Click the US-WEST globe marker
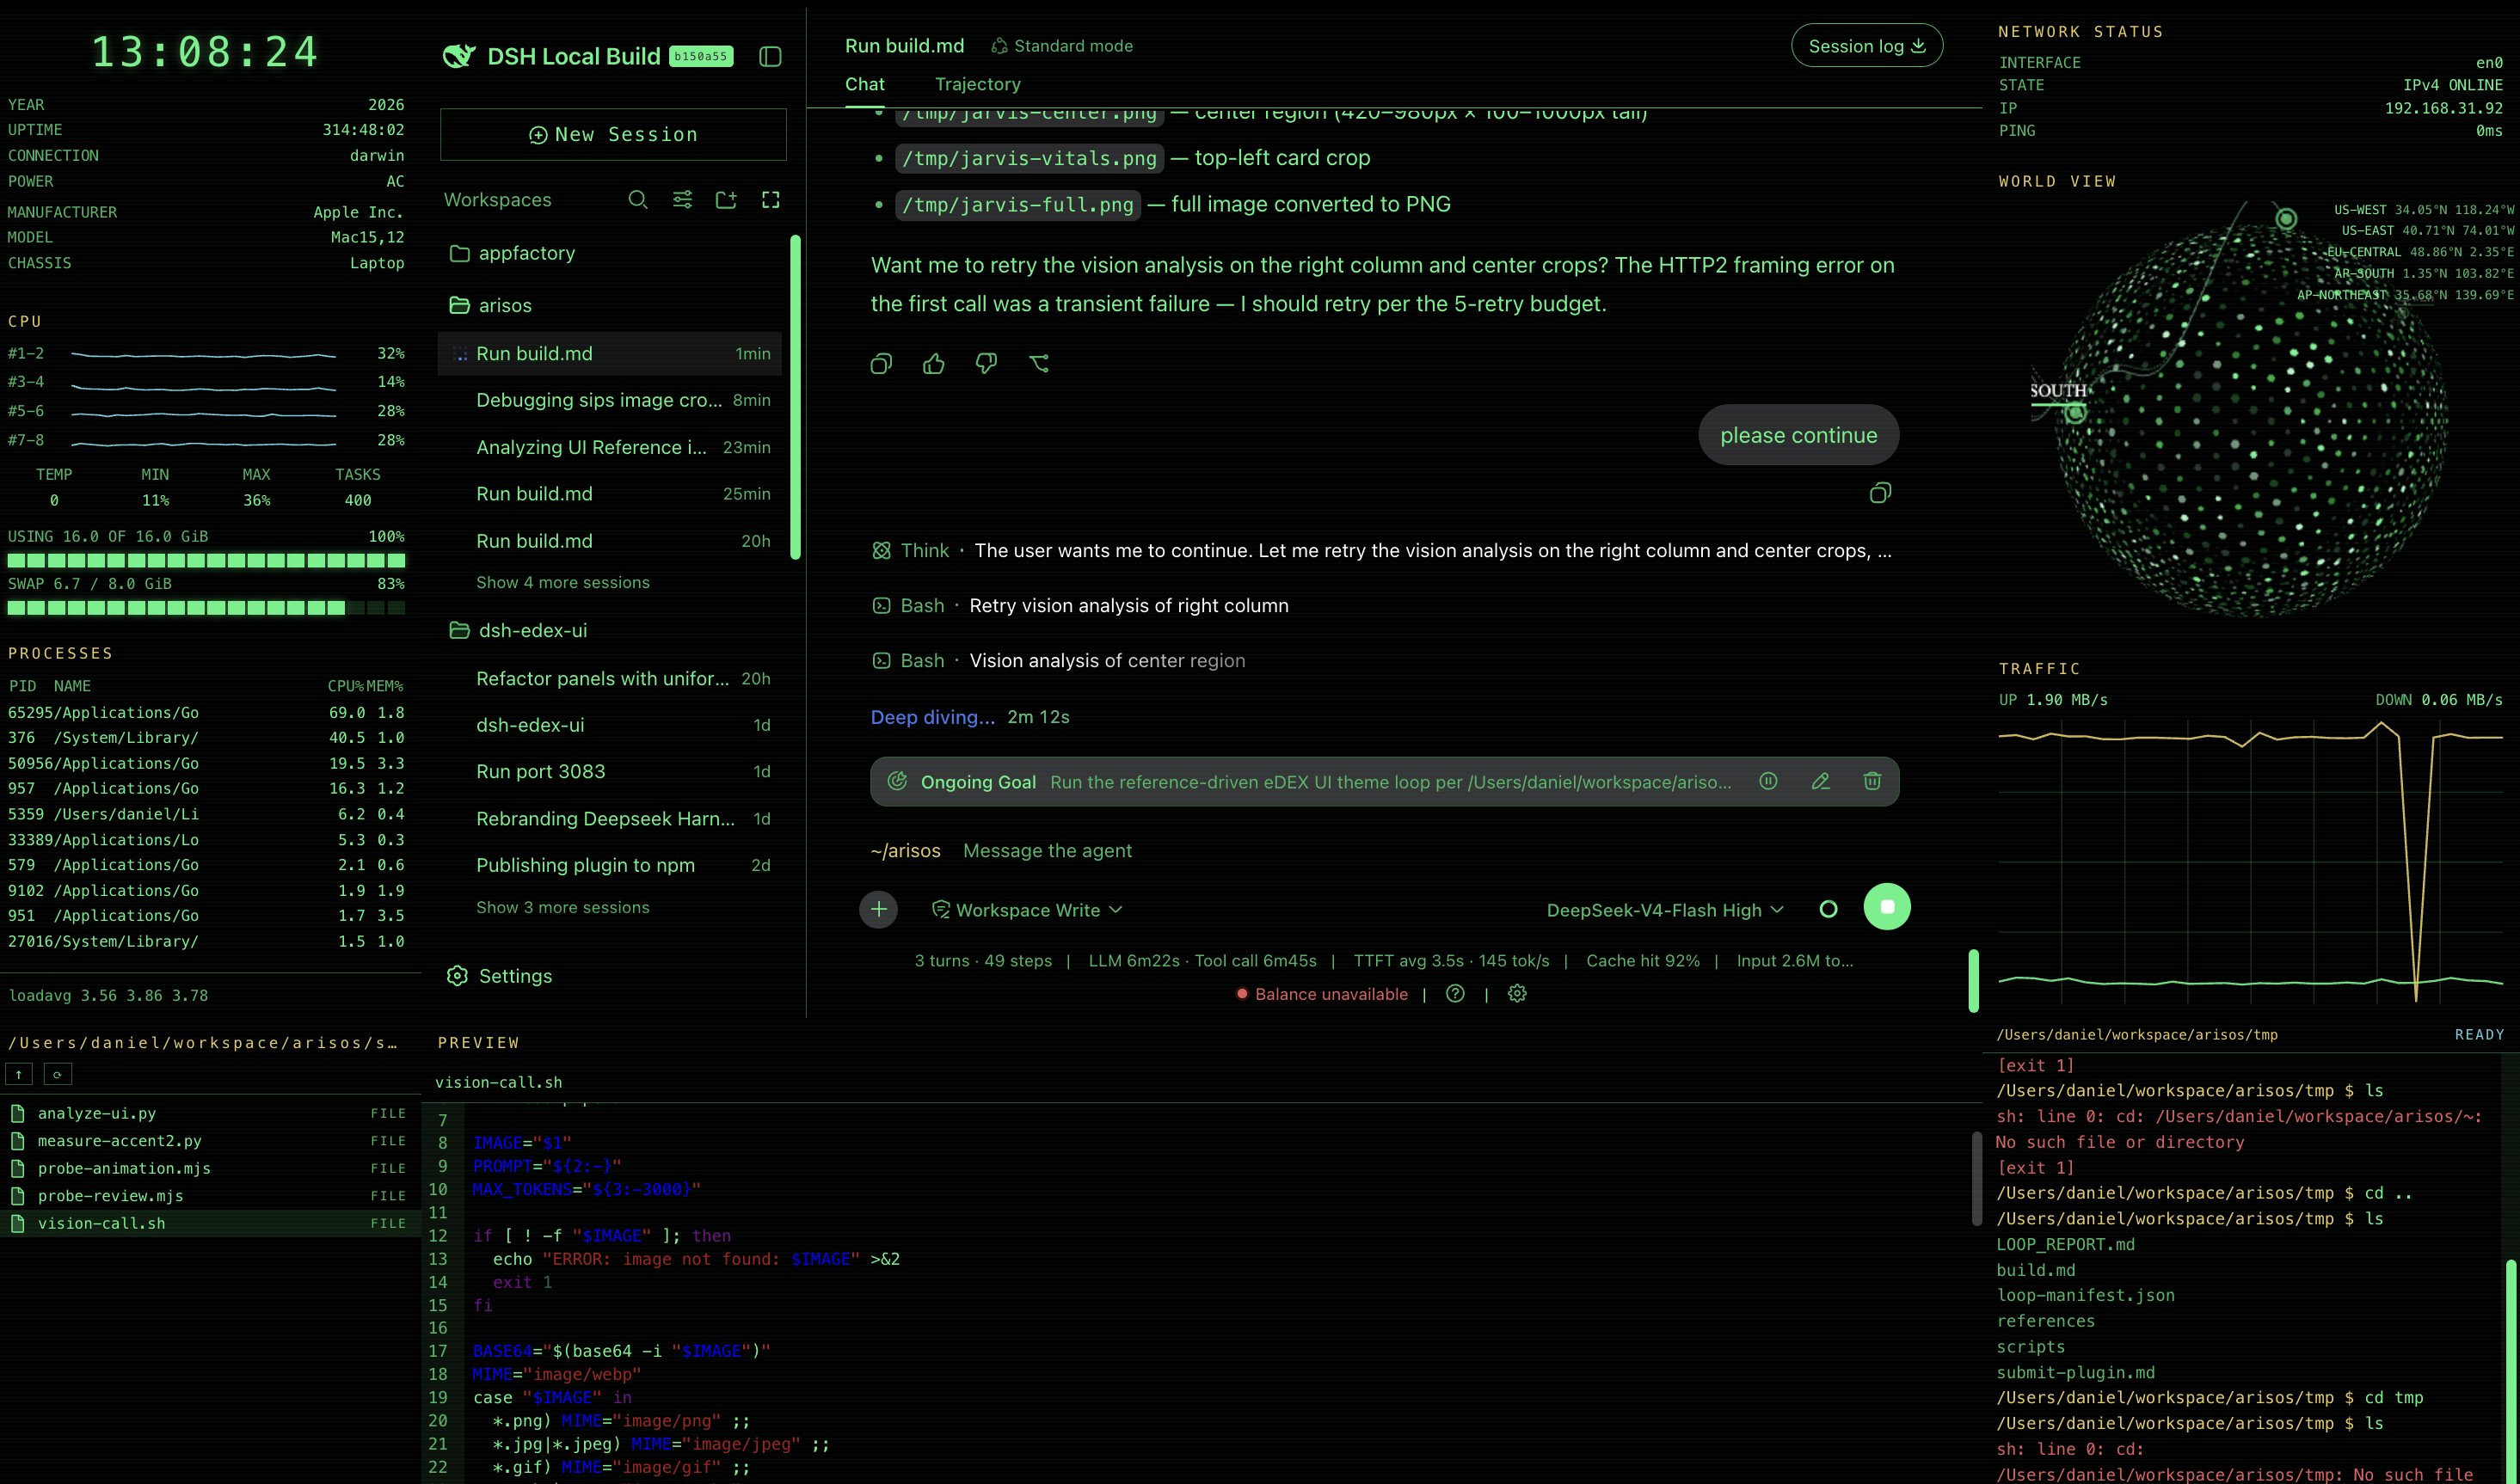 (2286, 218)
